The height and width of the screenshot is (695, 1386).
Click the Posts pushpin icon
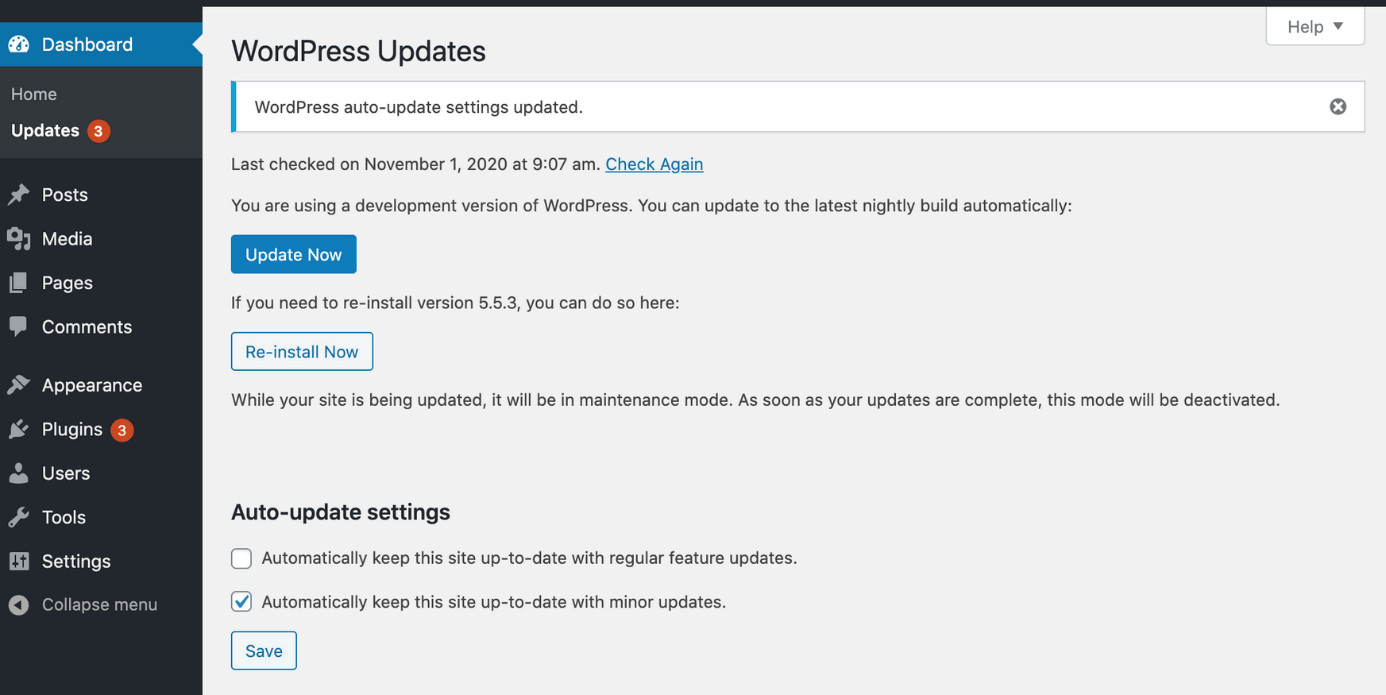(x=19, y=195)
